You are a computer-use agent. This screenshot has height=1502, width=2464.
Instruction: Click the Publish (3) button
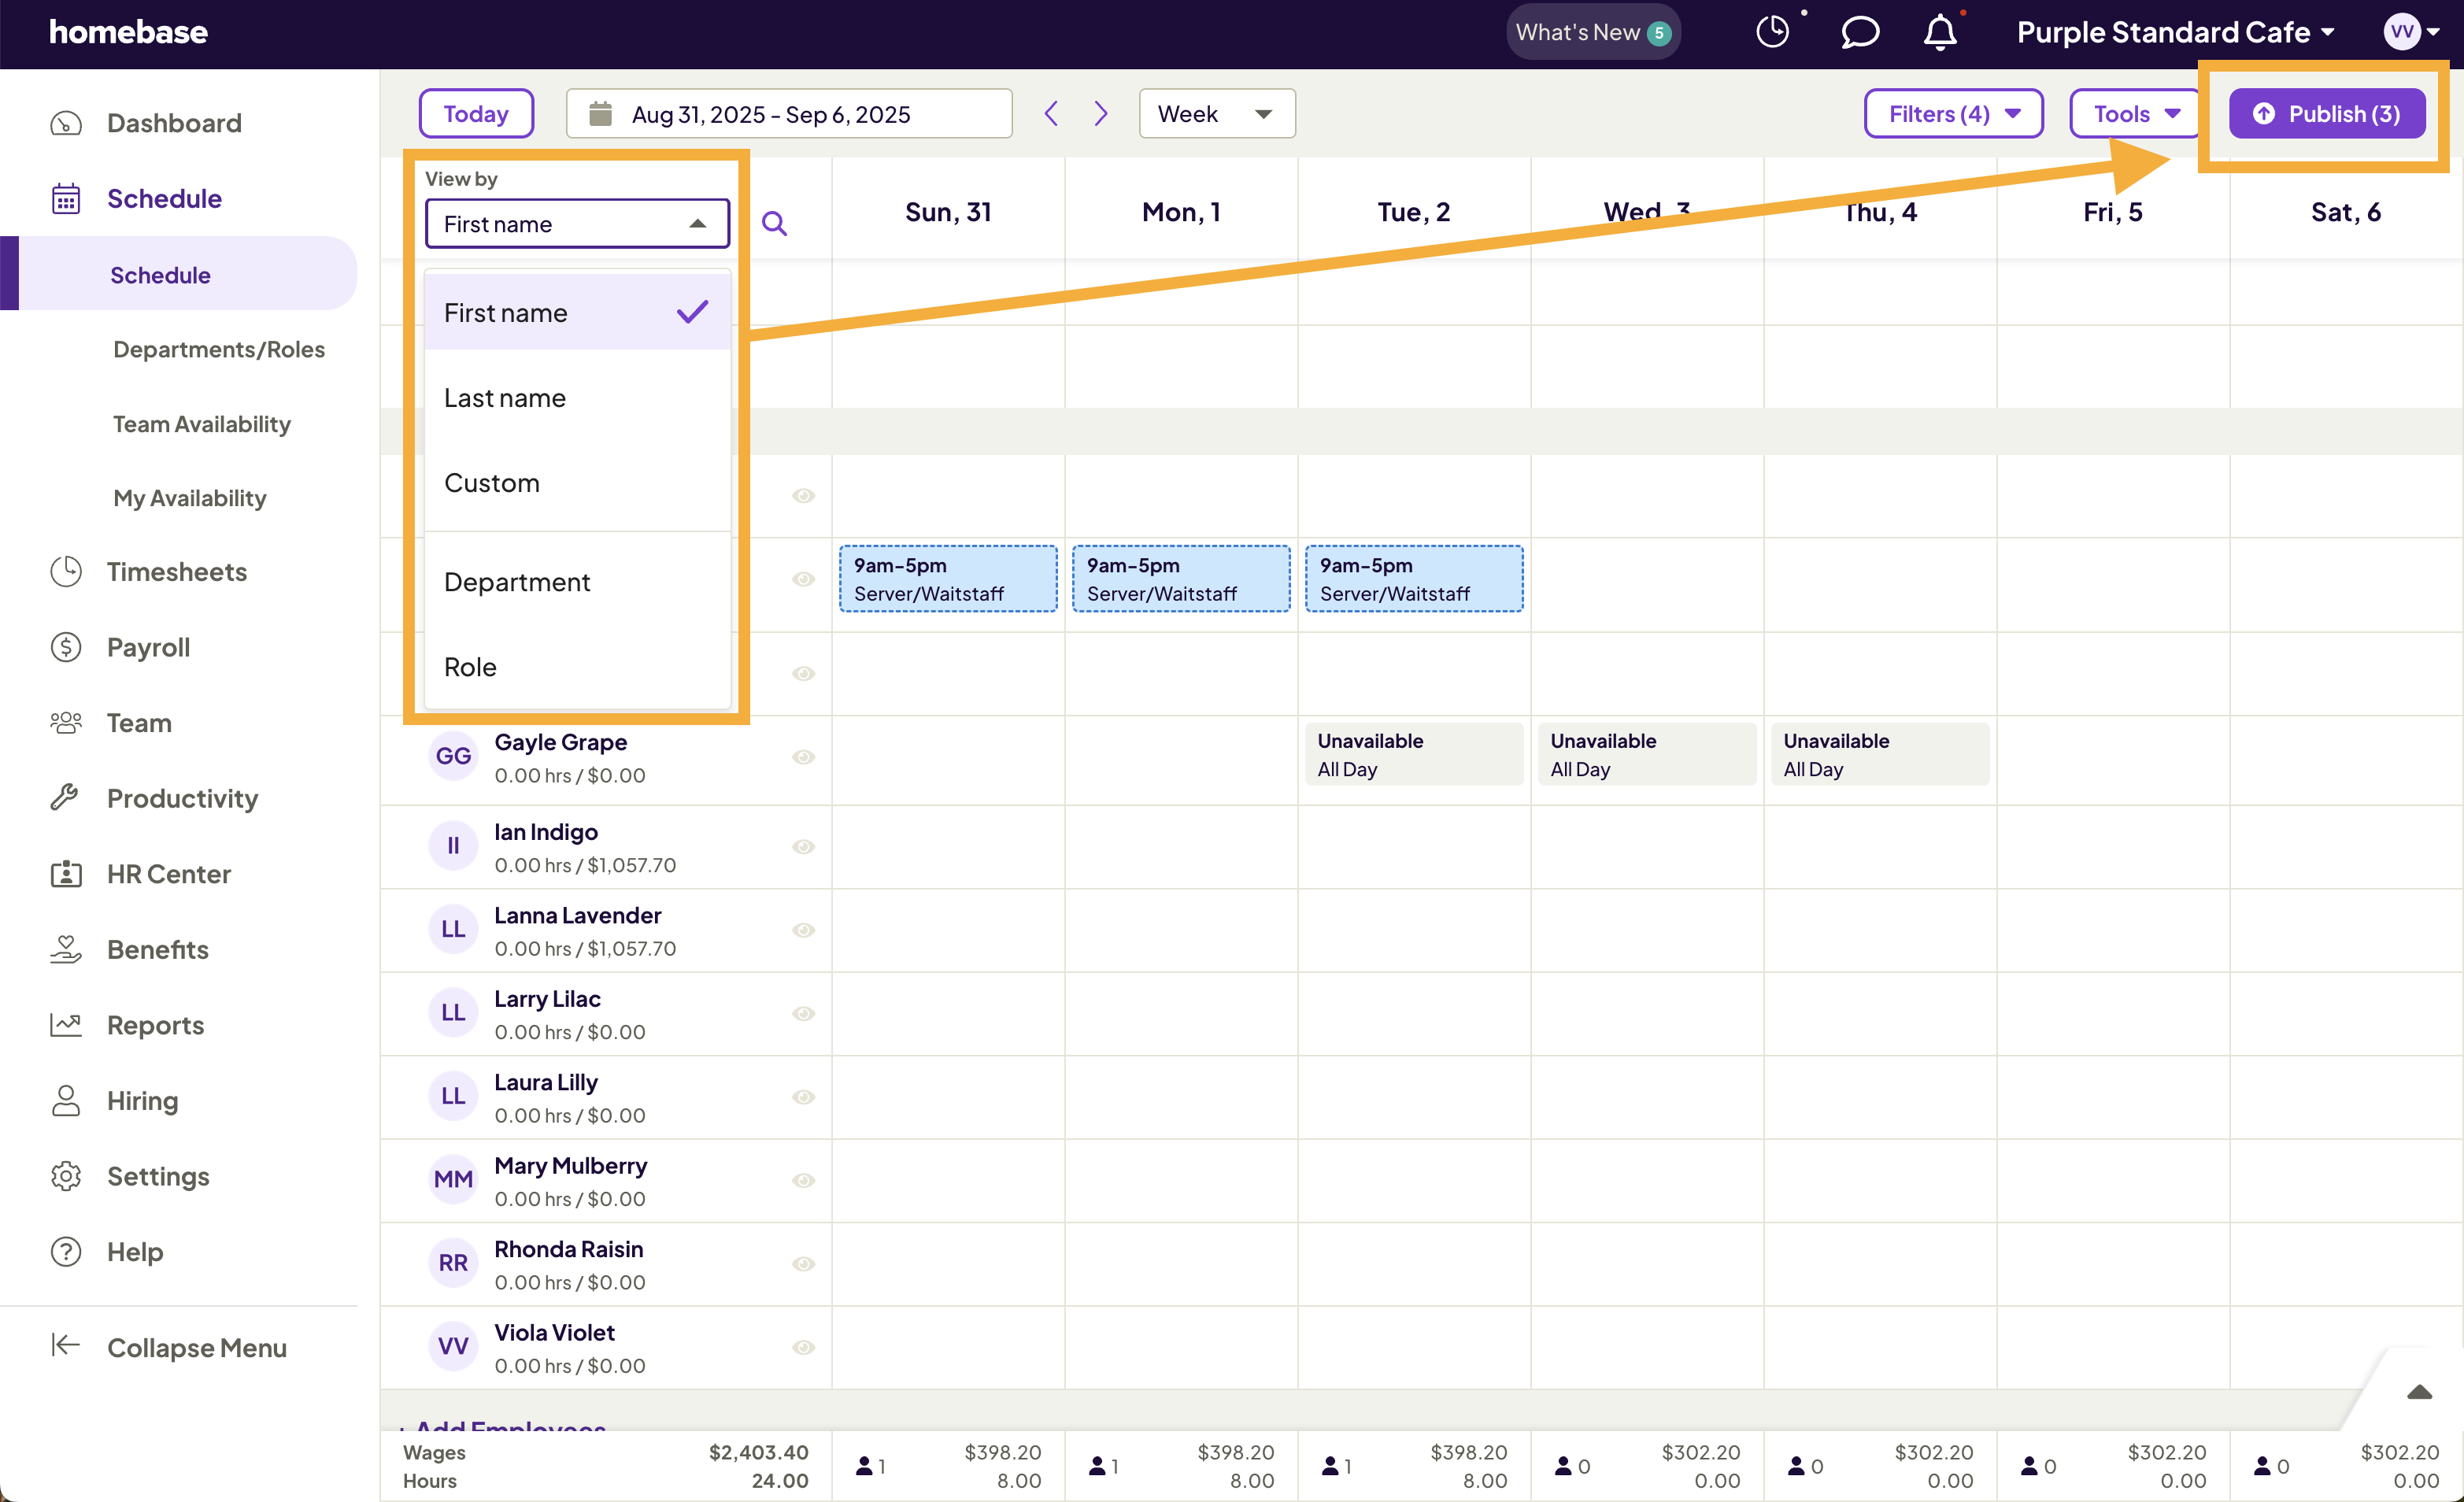(2326, 113)
